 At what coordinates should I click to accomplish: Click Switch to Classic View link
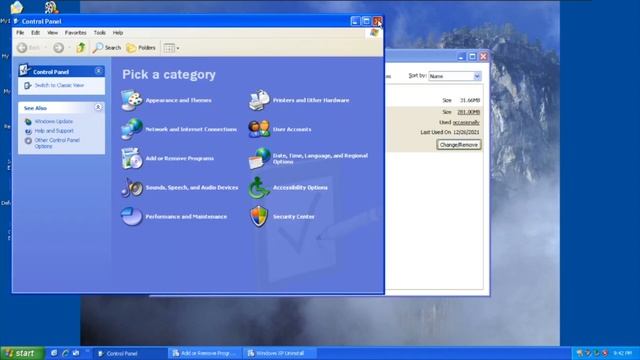click(59, 85)
